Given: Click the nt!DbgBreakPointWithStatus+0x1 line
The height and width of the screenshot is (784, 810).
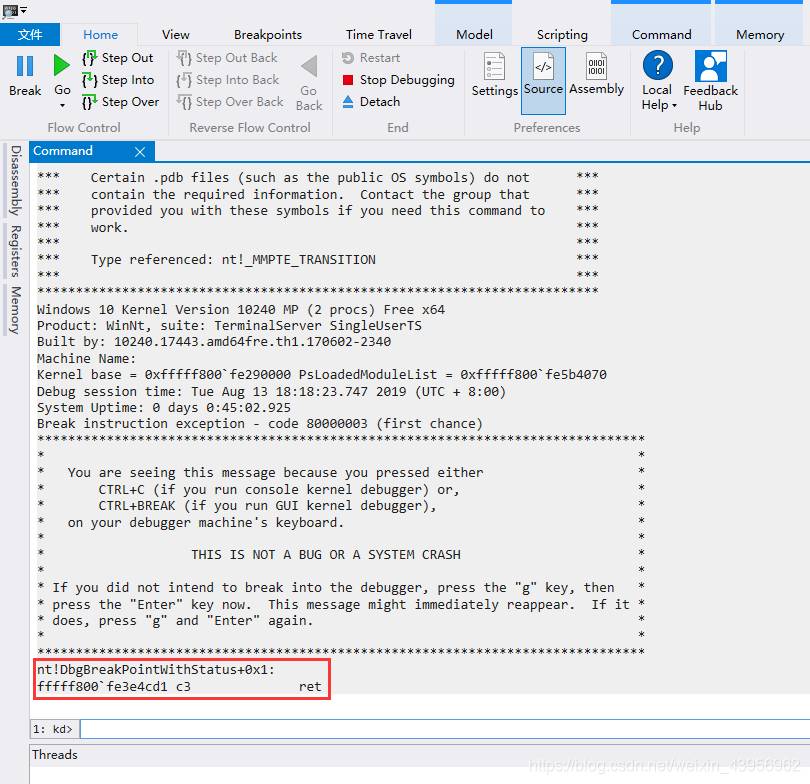Looking at the screenshot, I should (156, 670).
